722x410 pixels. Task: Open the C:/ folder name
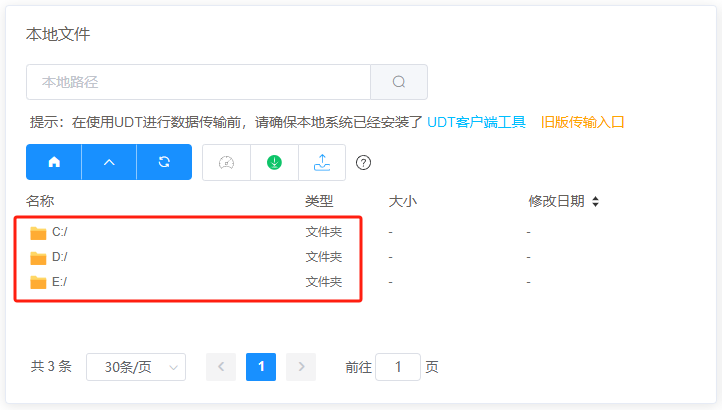(60, 232)
